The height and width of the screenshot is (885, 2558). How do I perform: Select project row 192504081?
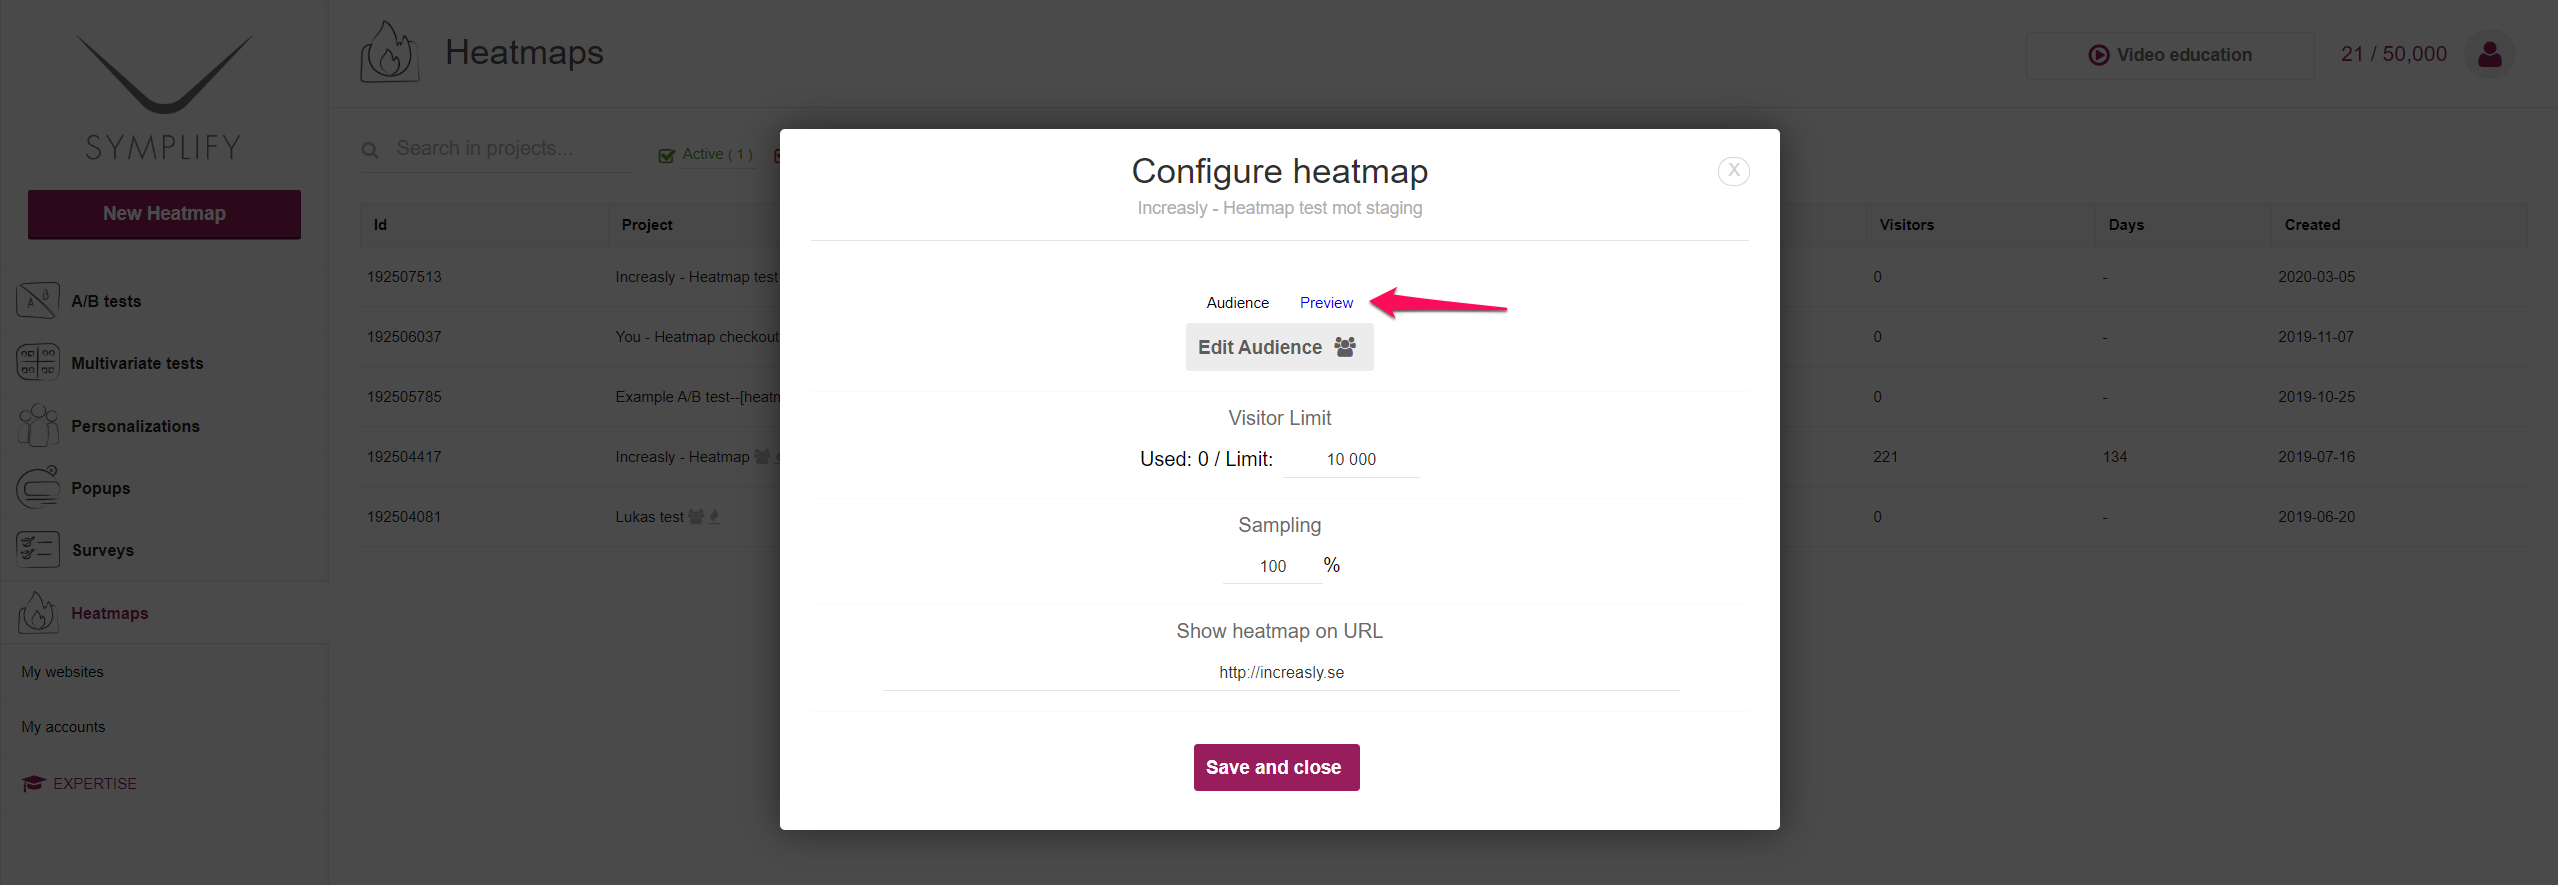click(404, 517)
